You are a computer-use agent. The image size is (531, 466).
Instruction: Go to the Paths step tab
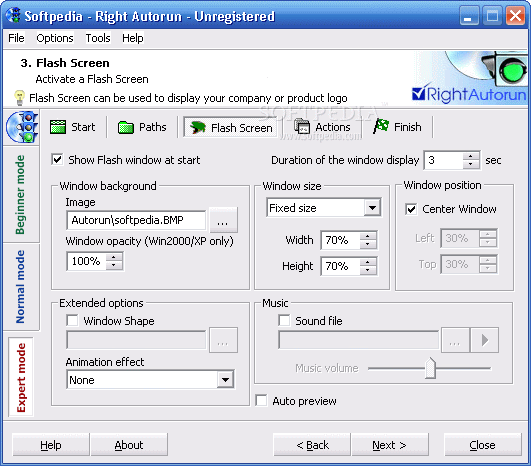click(142, 127)
